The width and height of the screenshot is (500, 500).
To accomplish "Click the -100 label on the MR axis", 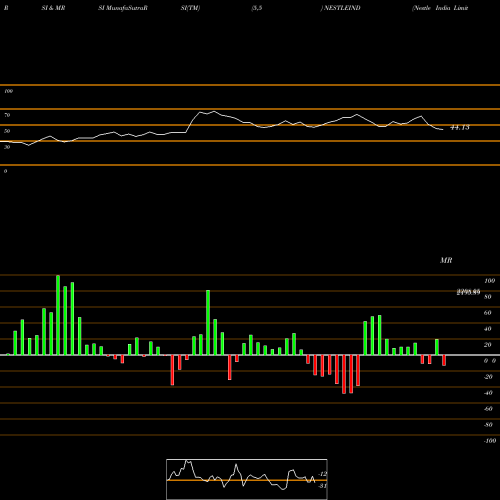I will pos(490,441).
